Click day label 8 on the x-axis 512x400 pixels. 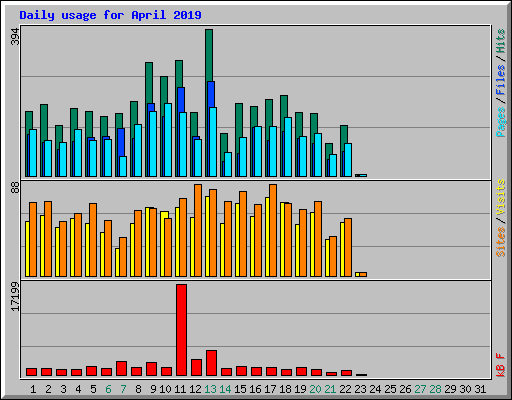(x=138, y=389)
